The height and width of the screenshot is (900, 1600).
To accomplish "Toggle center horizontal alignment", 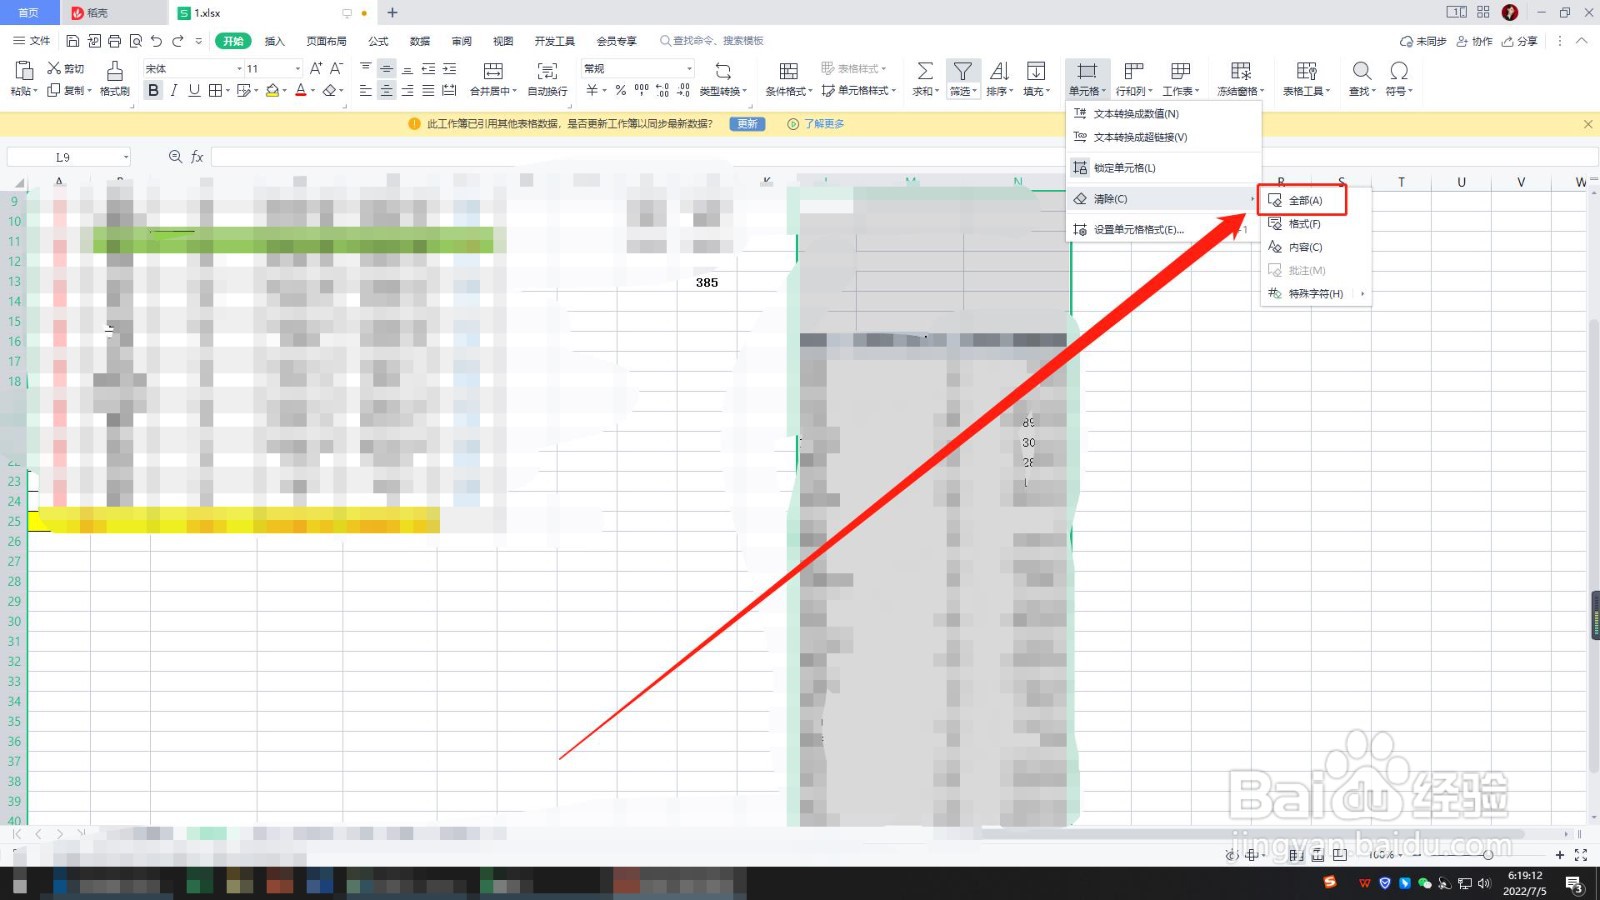I will click(x=387, y=90).
